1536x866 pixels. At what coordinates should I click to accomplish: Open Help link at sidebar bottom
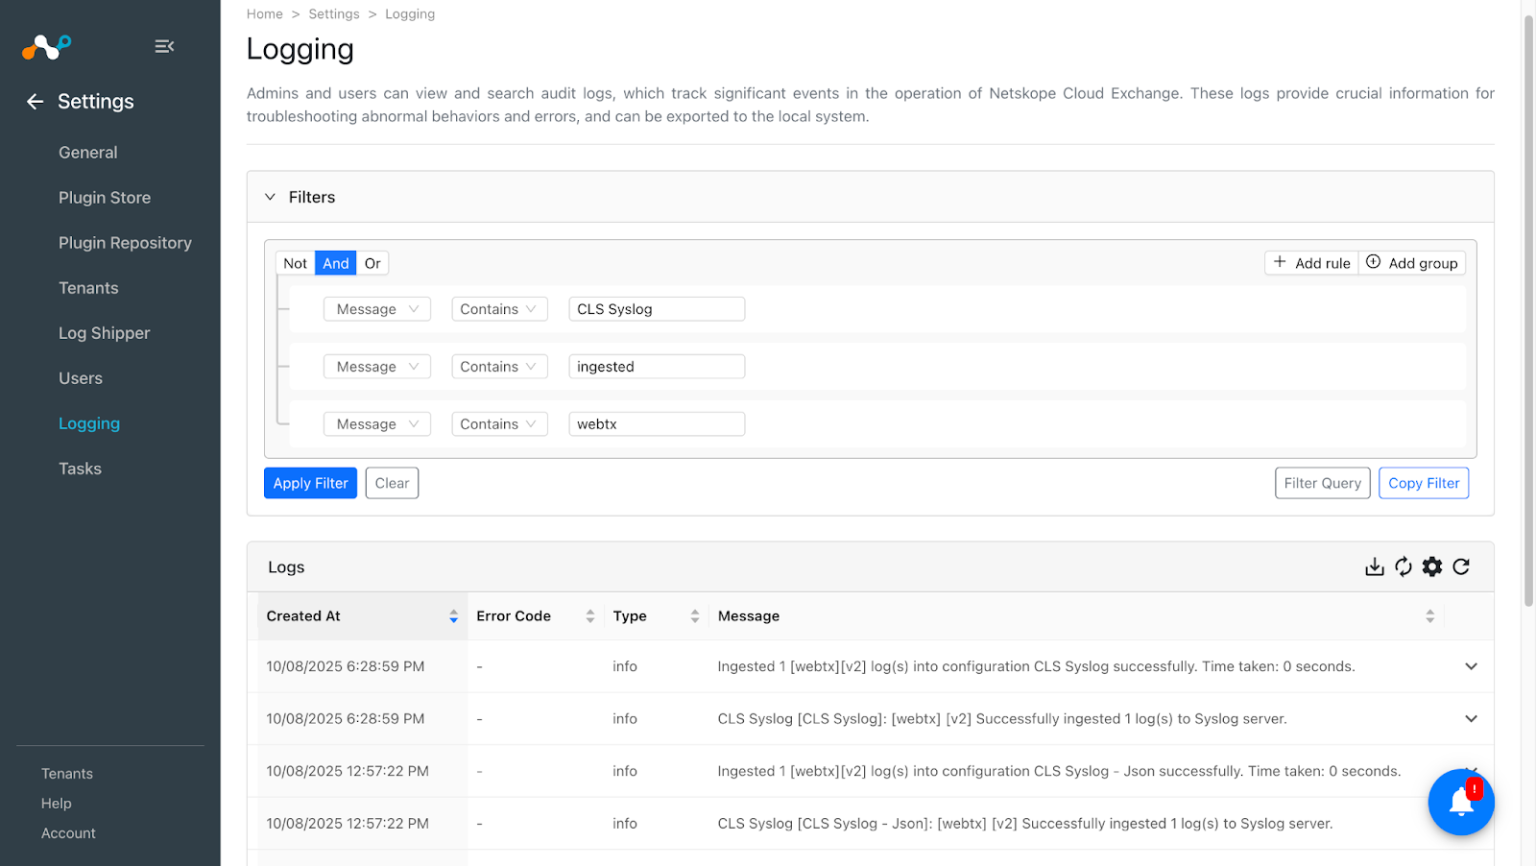pos(56,803)
